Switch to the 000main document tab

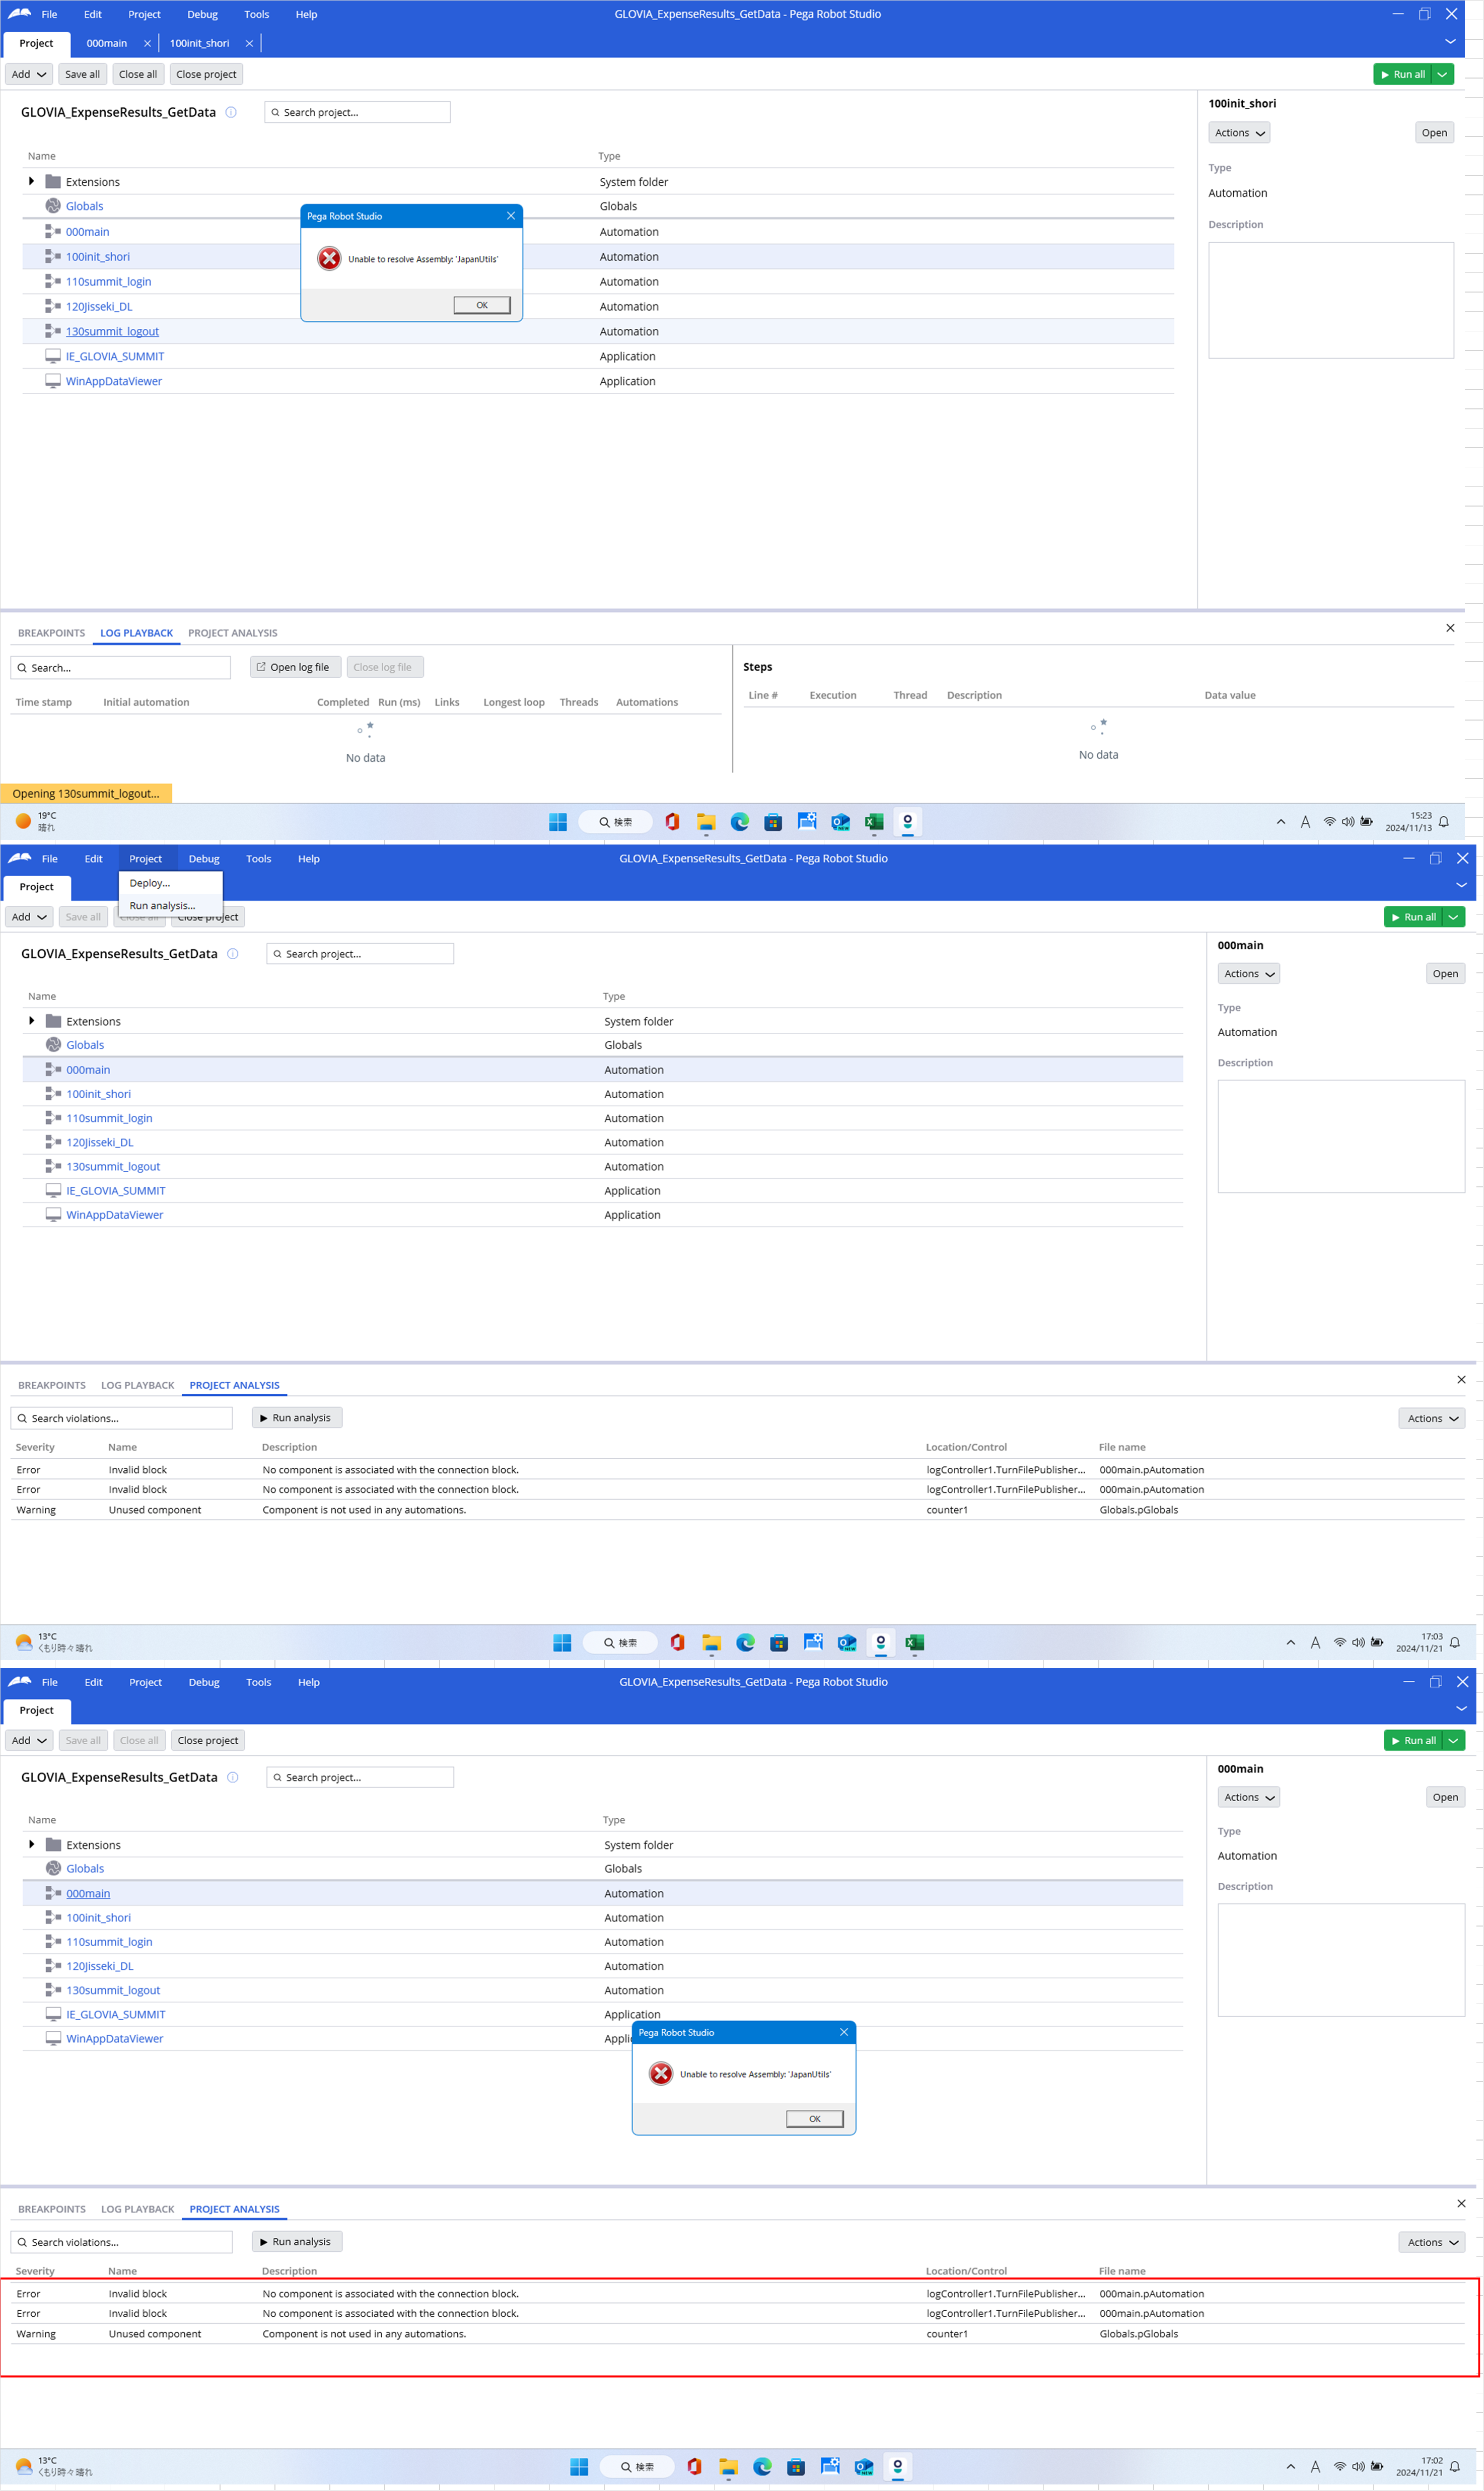click(x=106, y=43)
